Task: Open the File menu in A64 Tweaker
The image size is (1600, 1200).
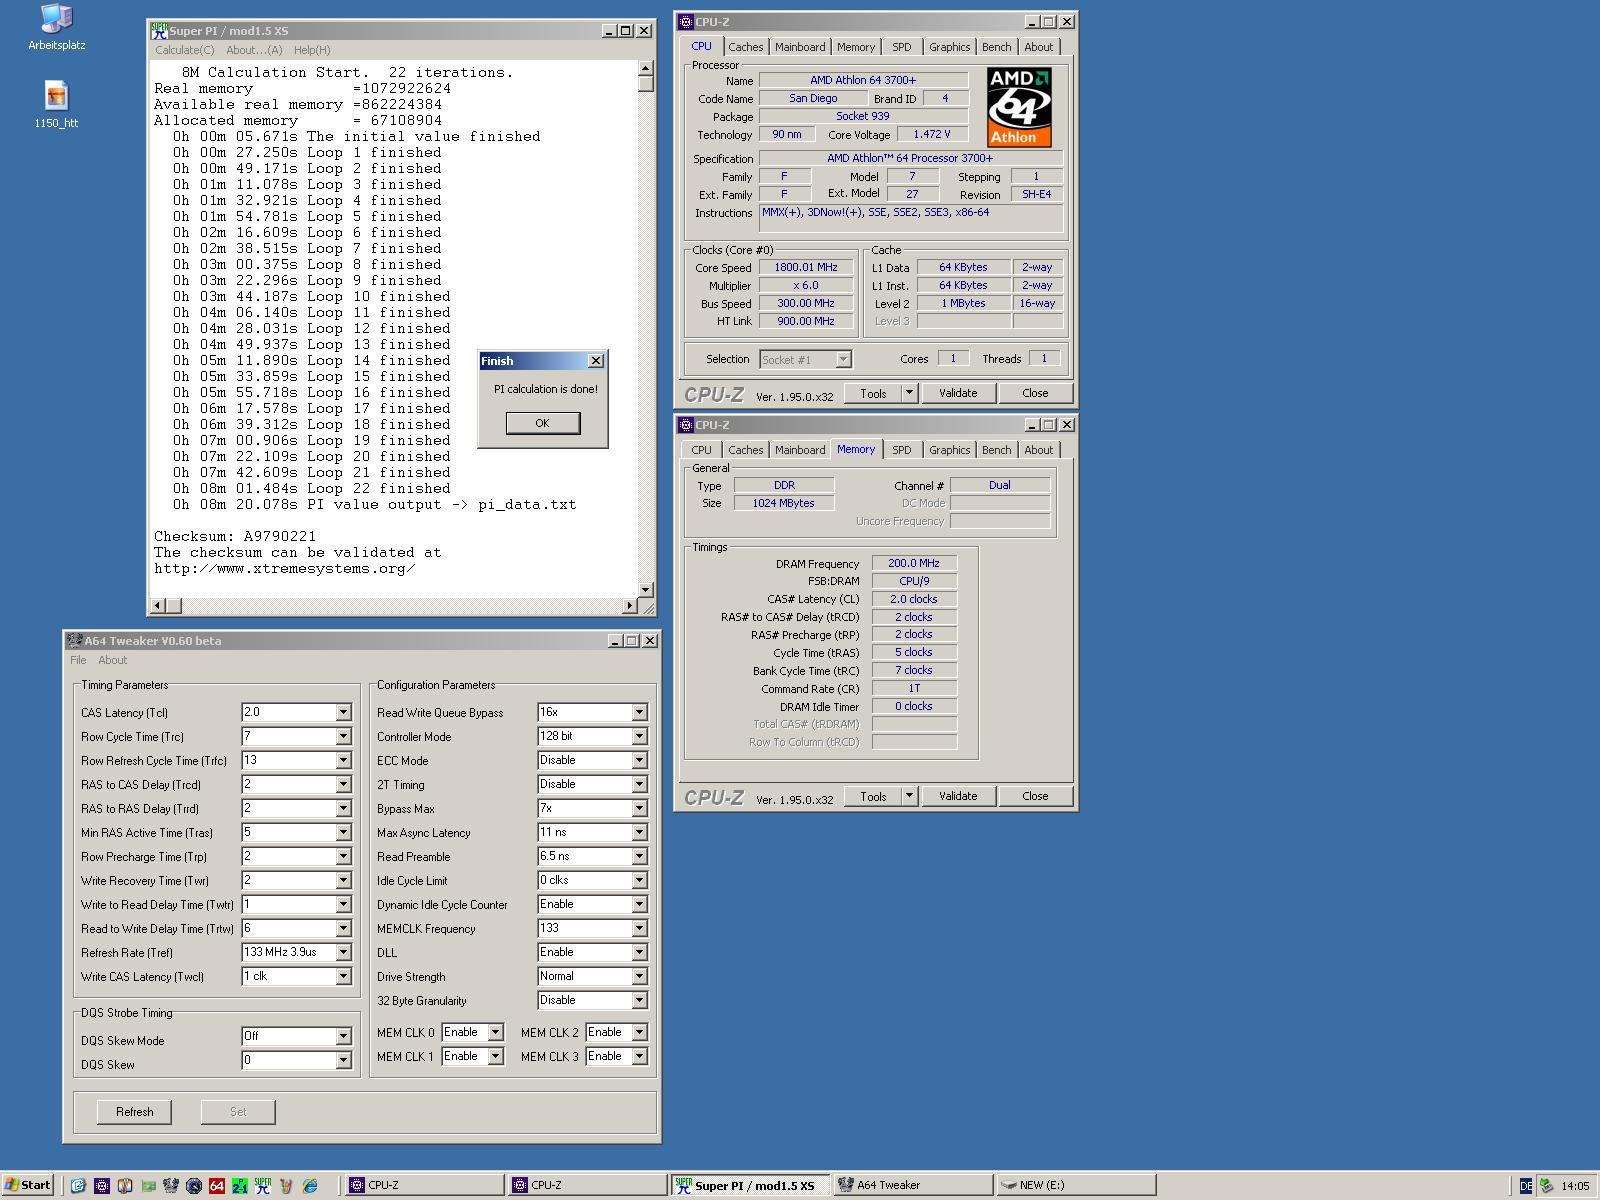Action: coord(78,660)
